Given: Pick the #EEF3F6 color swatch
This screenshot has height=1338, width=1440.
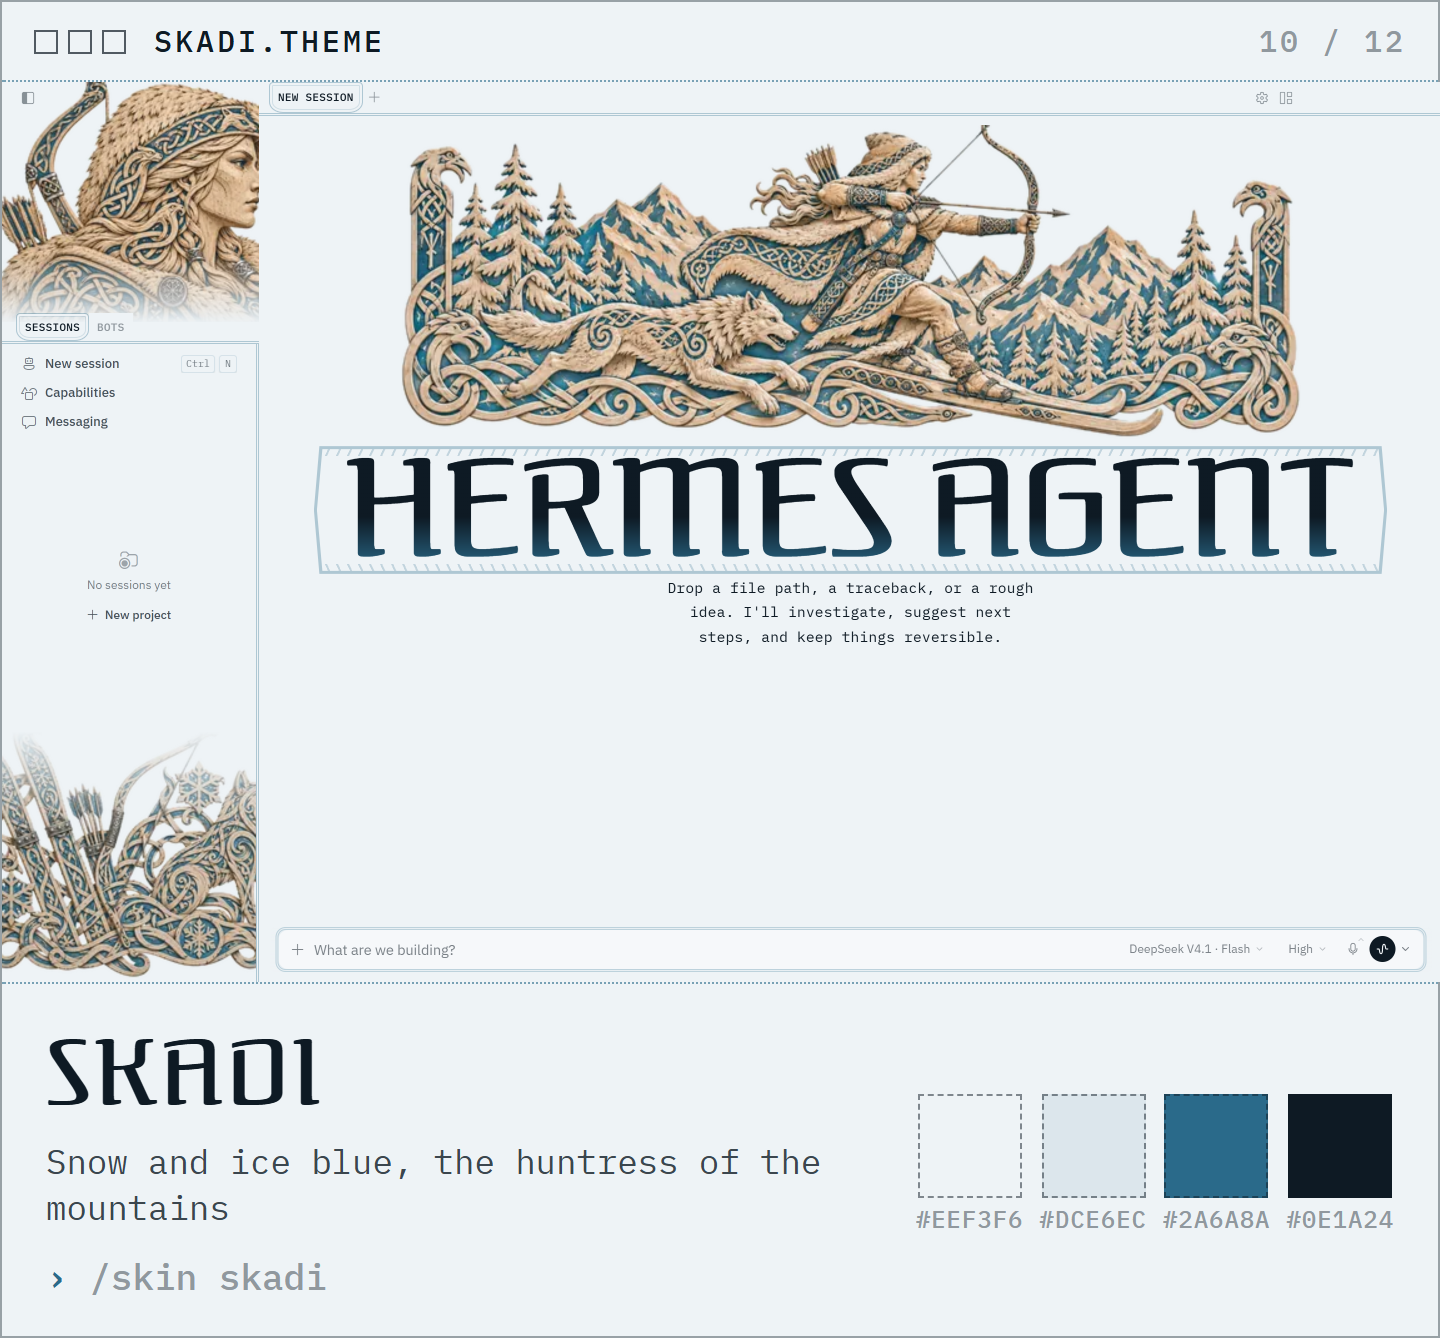Looking at the screenshot, I should (x=970, y=1146).
